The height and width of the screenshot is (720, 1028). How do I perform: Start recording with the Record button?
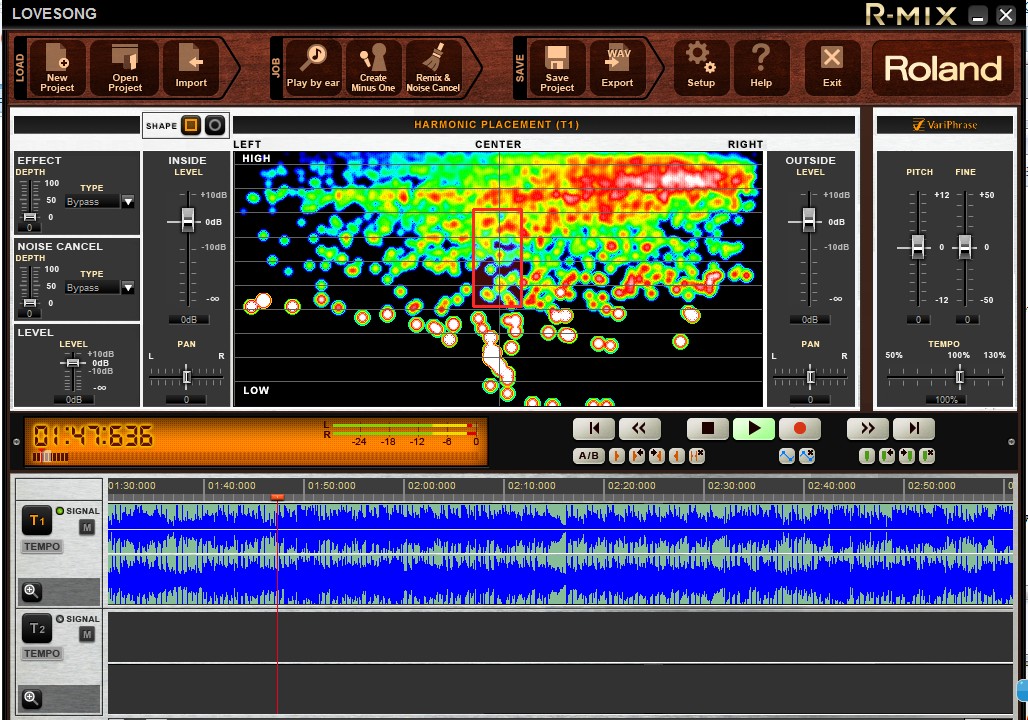point(800,429)
